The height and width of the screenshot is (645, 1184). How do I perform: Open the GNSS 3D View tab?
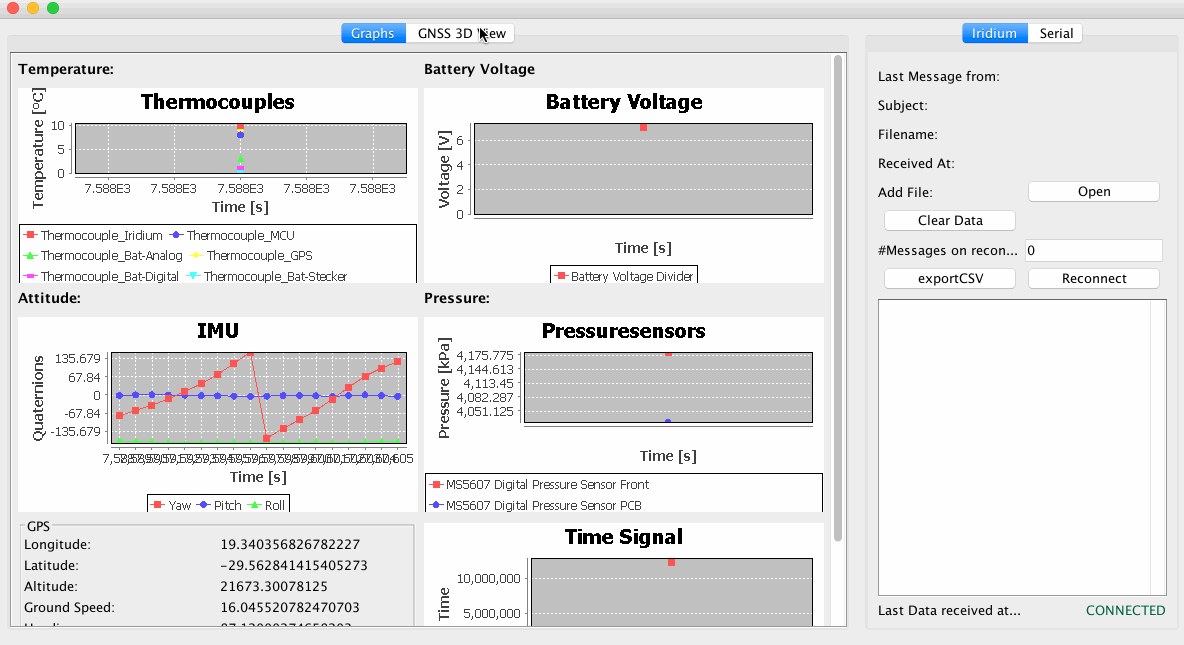point(461,33)
